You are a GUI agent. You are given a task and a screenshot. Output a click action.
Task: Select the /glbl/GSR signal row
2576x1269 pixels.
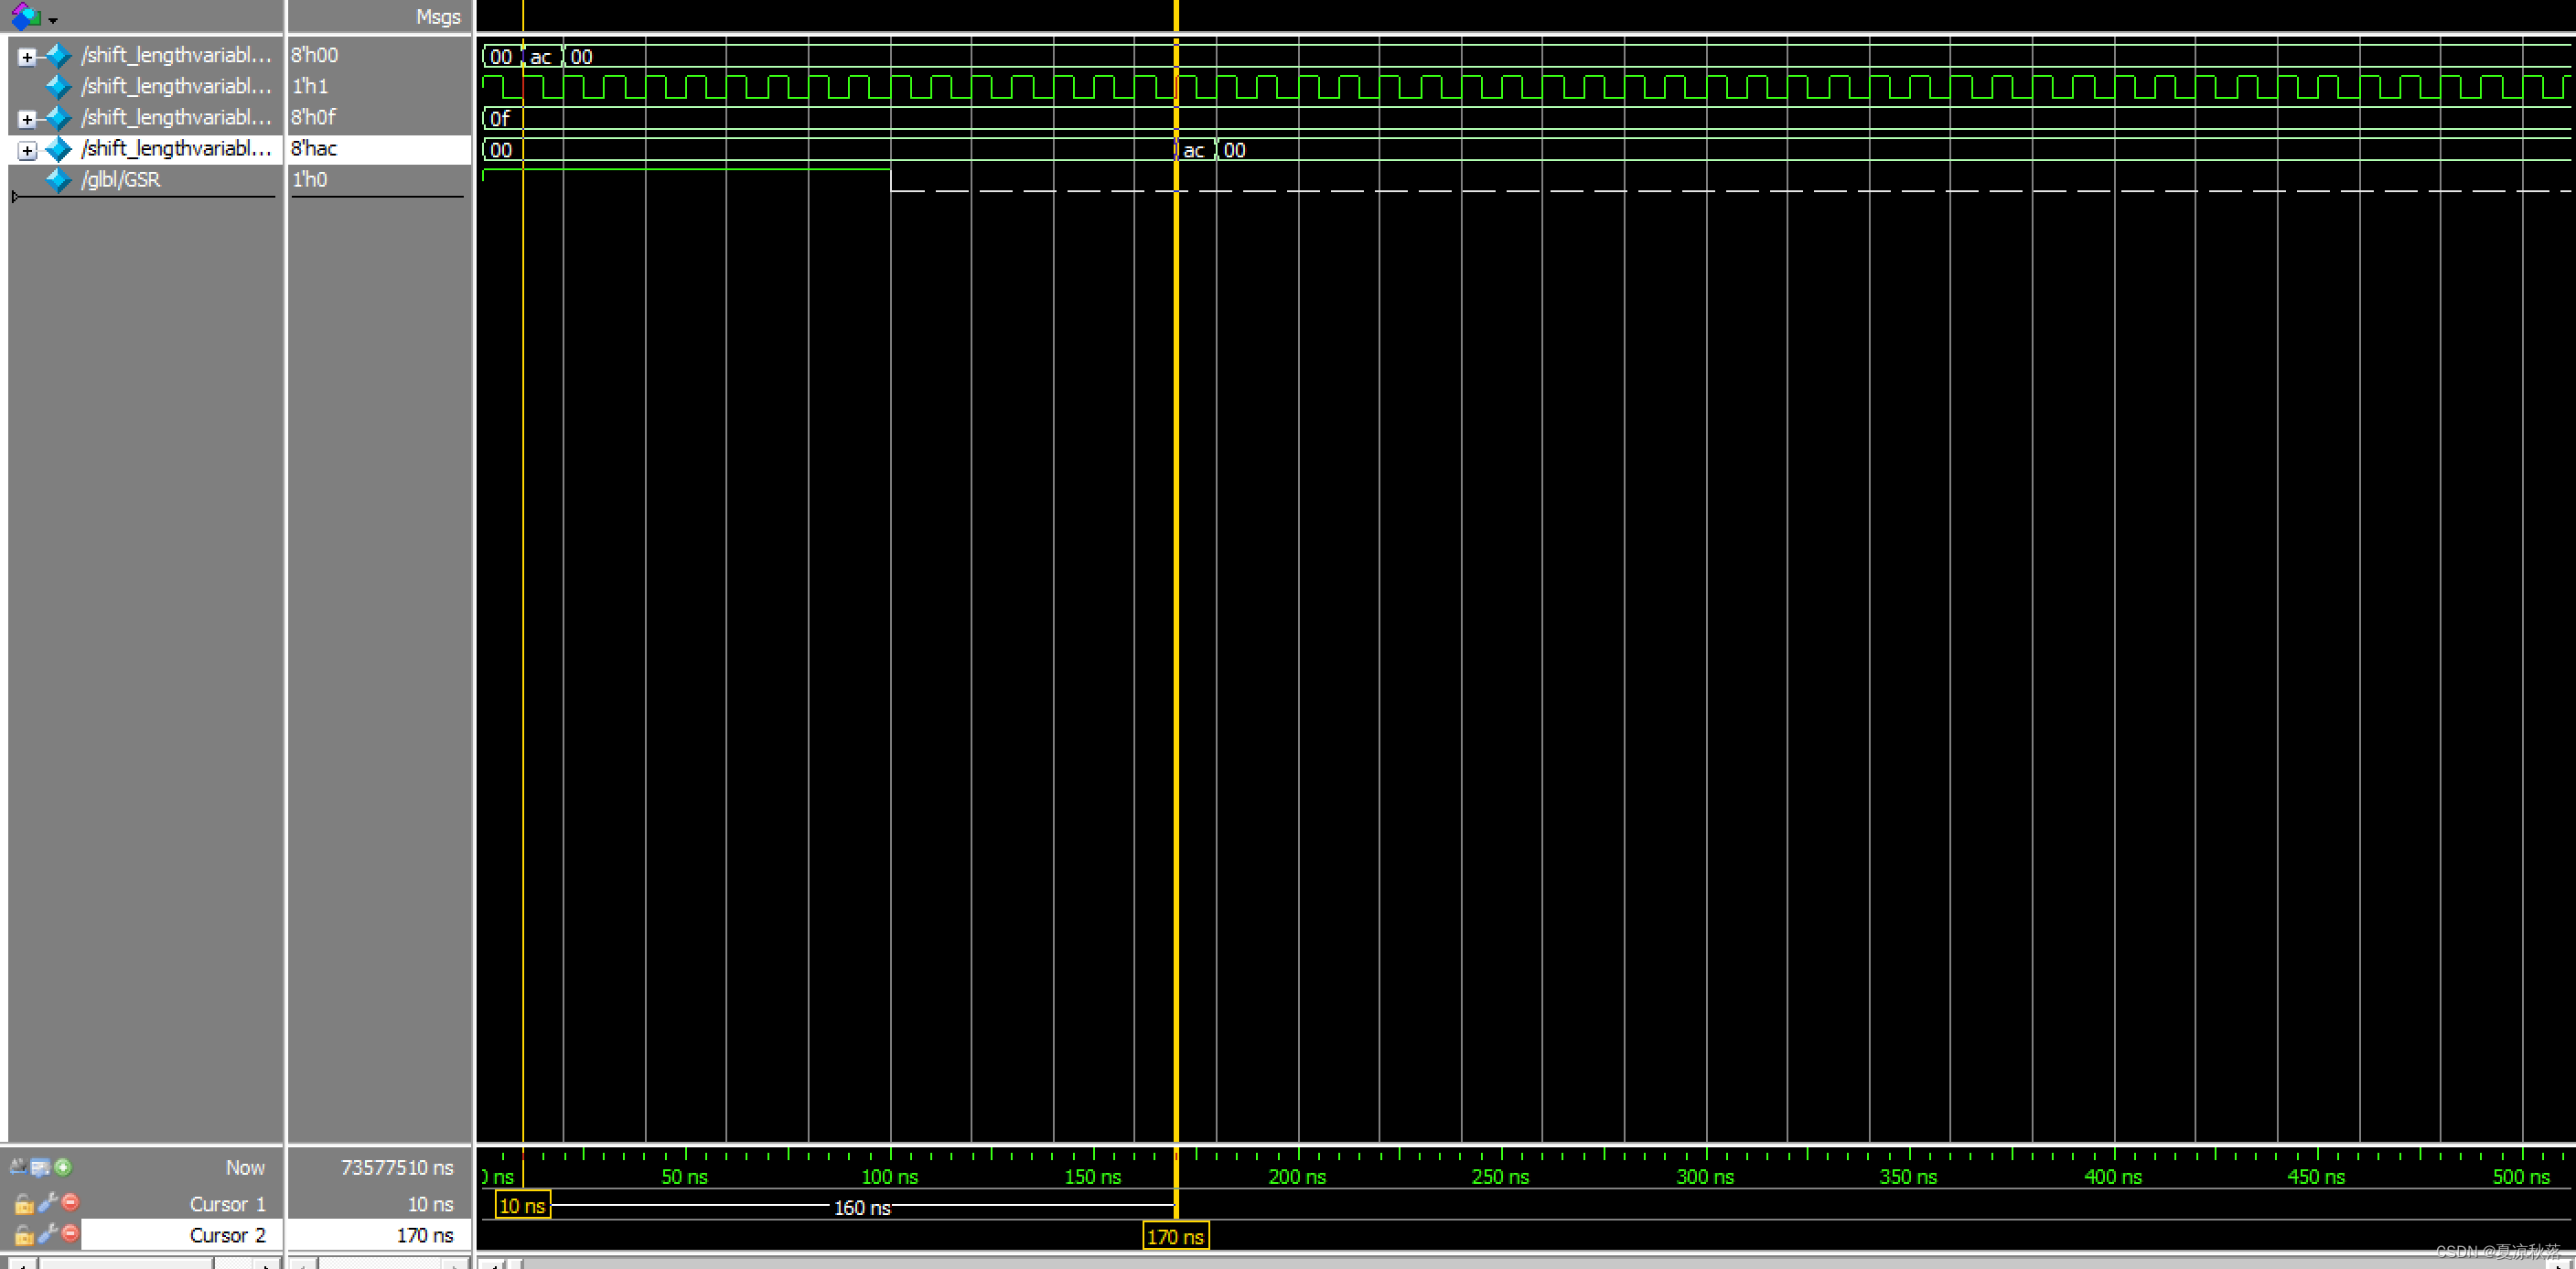[121, 179]
